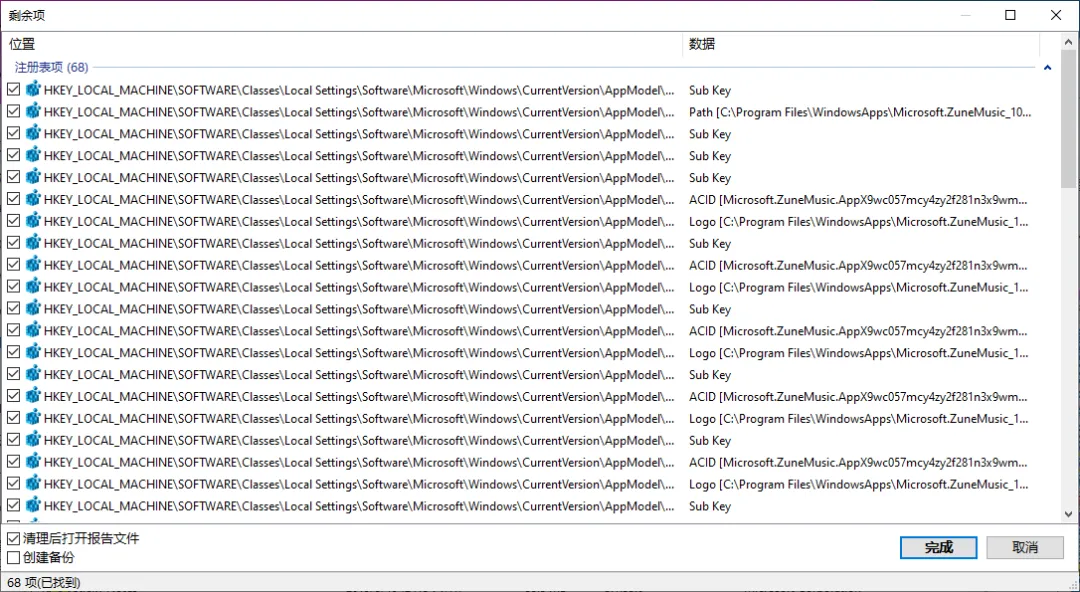
Task: Click the 完成 button
Action: point(938,547)
